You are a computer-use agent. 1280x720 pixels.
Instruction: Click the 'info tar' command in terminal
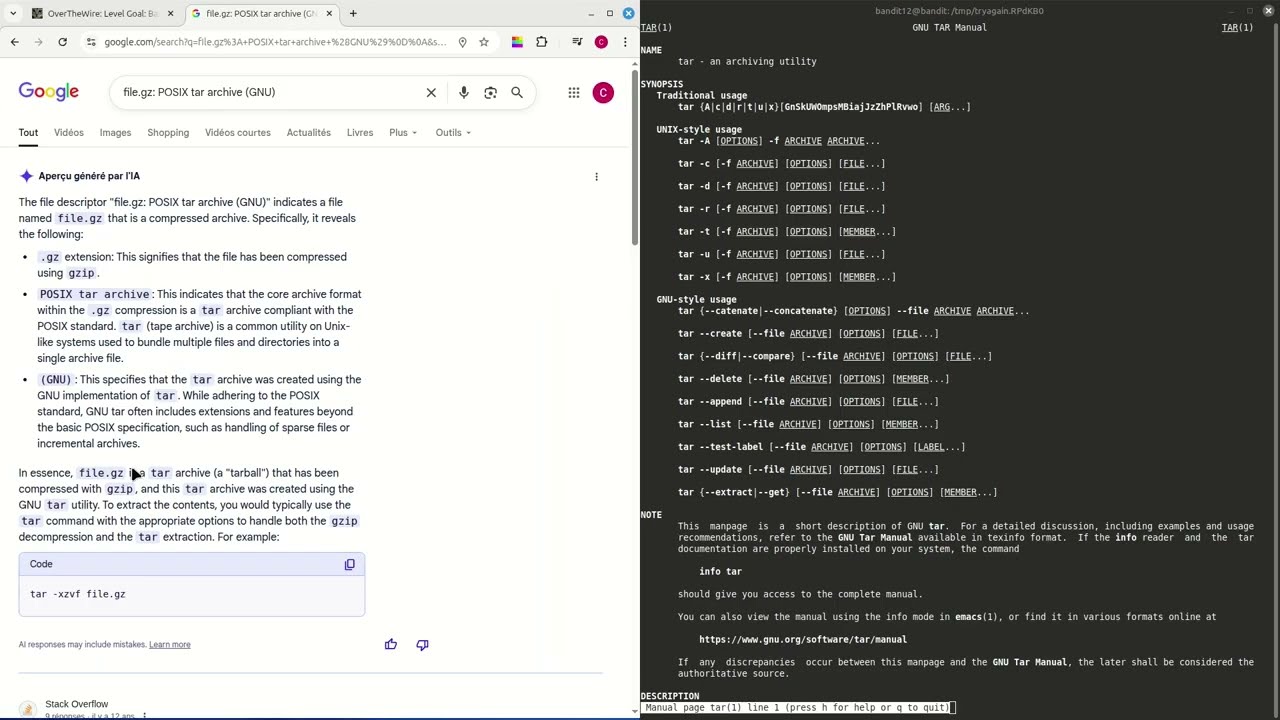click(720, 572)
